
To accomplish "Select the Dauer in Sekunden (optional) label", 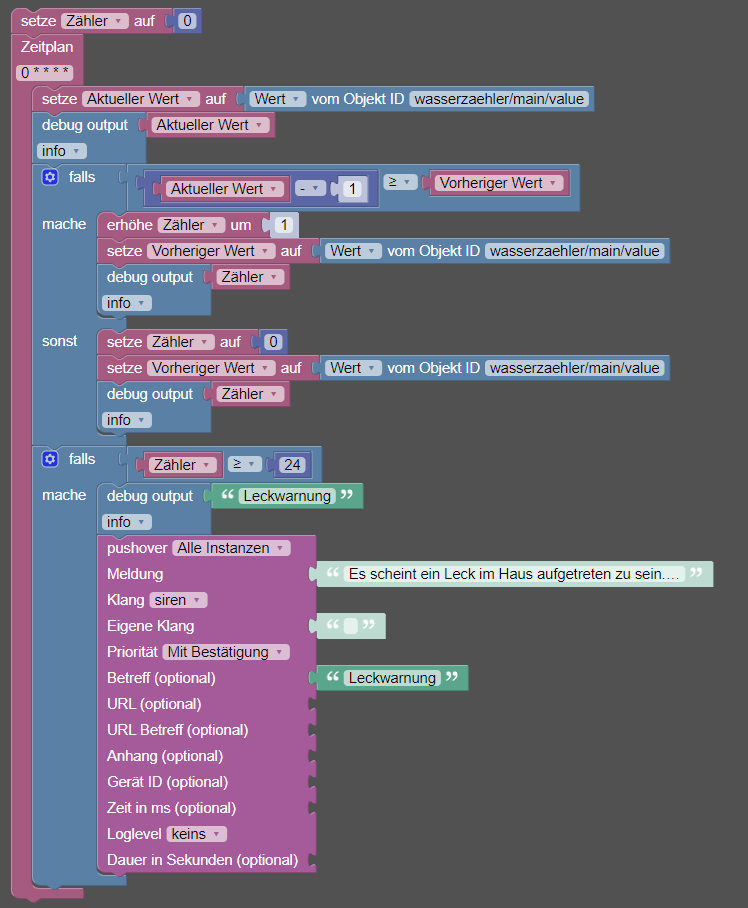I will coord(203,860).
